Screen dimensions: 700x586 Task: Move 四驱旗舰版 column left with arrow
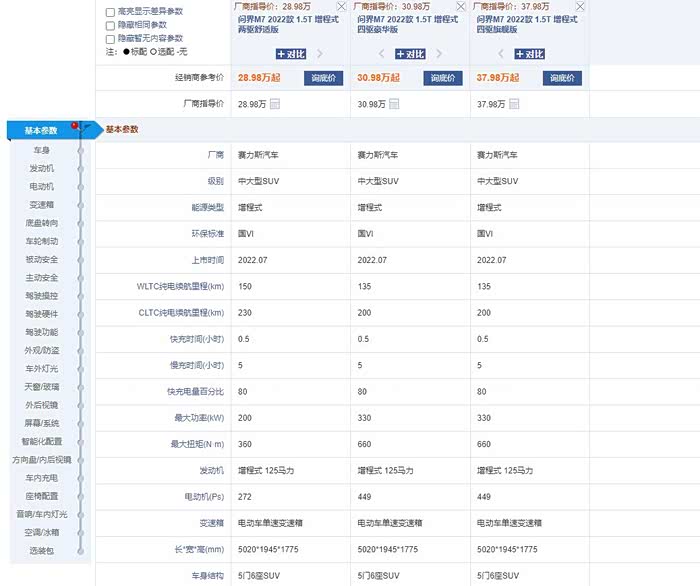[x=500, y=54]
